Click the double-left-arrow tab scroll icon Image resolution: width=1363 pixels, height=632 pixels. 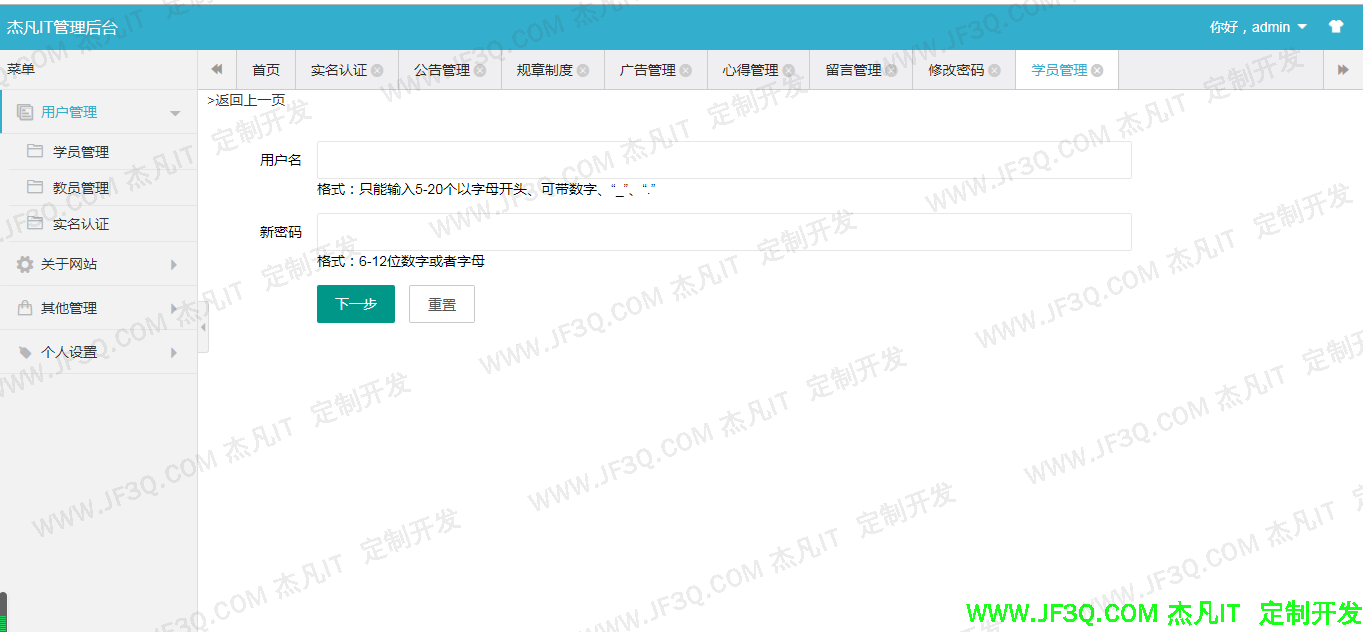pos(216,69)
